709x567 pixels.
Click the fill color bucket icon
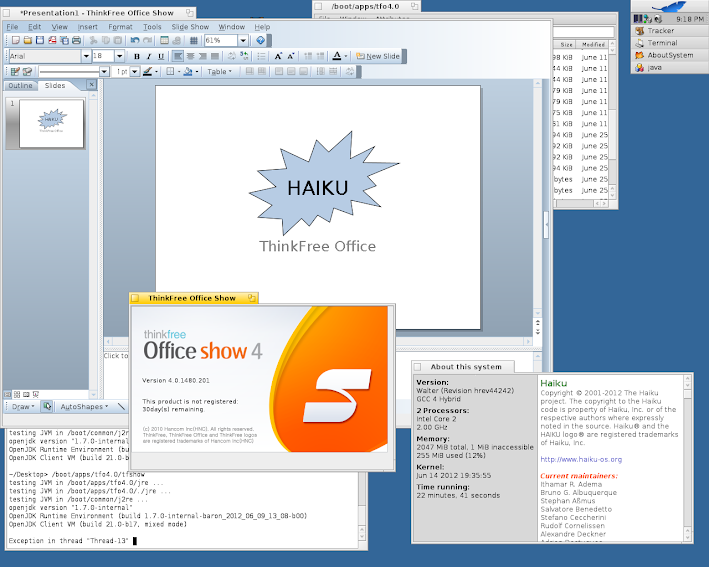tap(188, 71)
